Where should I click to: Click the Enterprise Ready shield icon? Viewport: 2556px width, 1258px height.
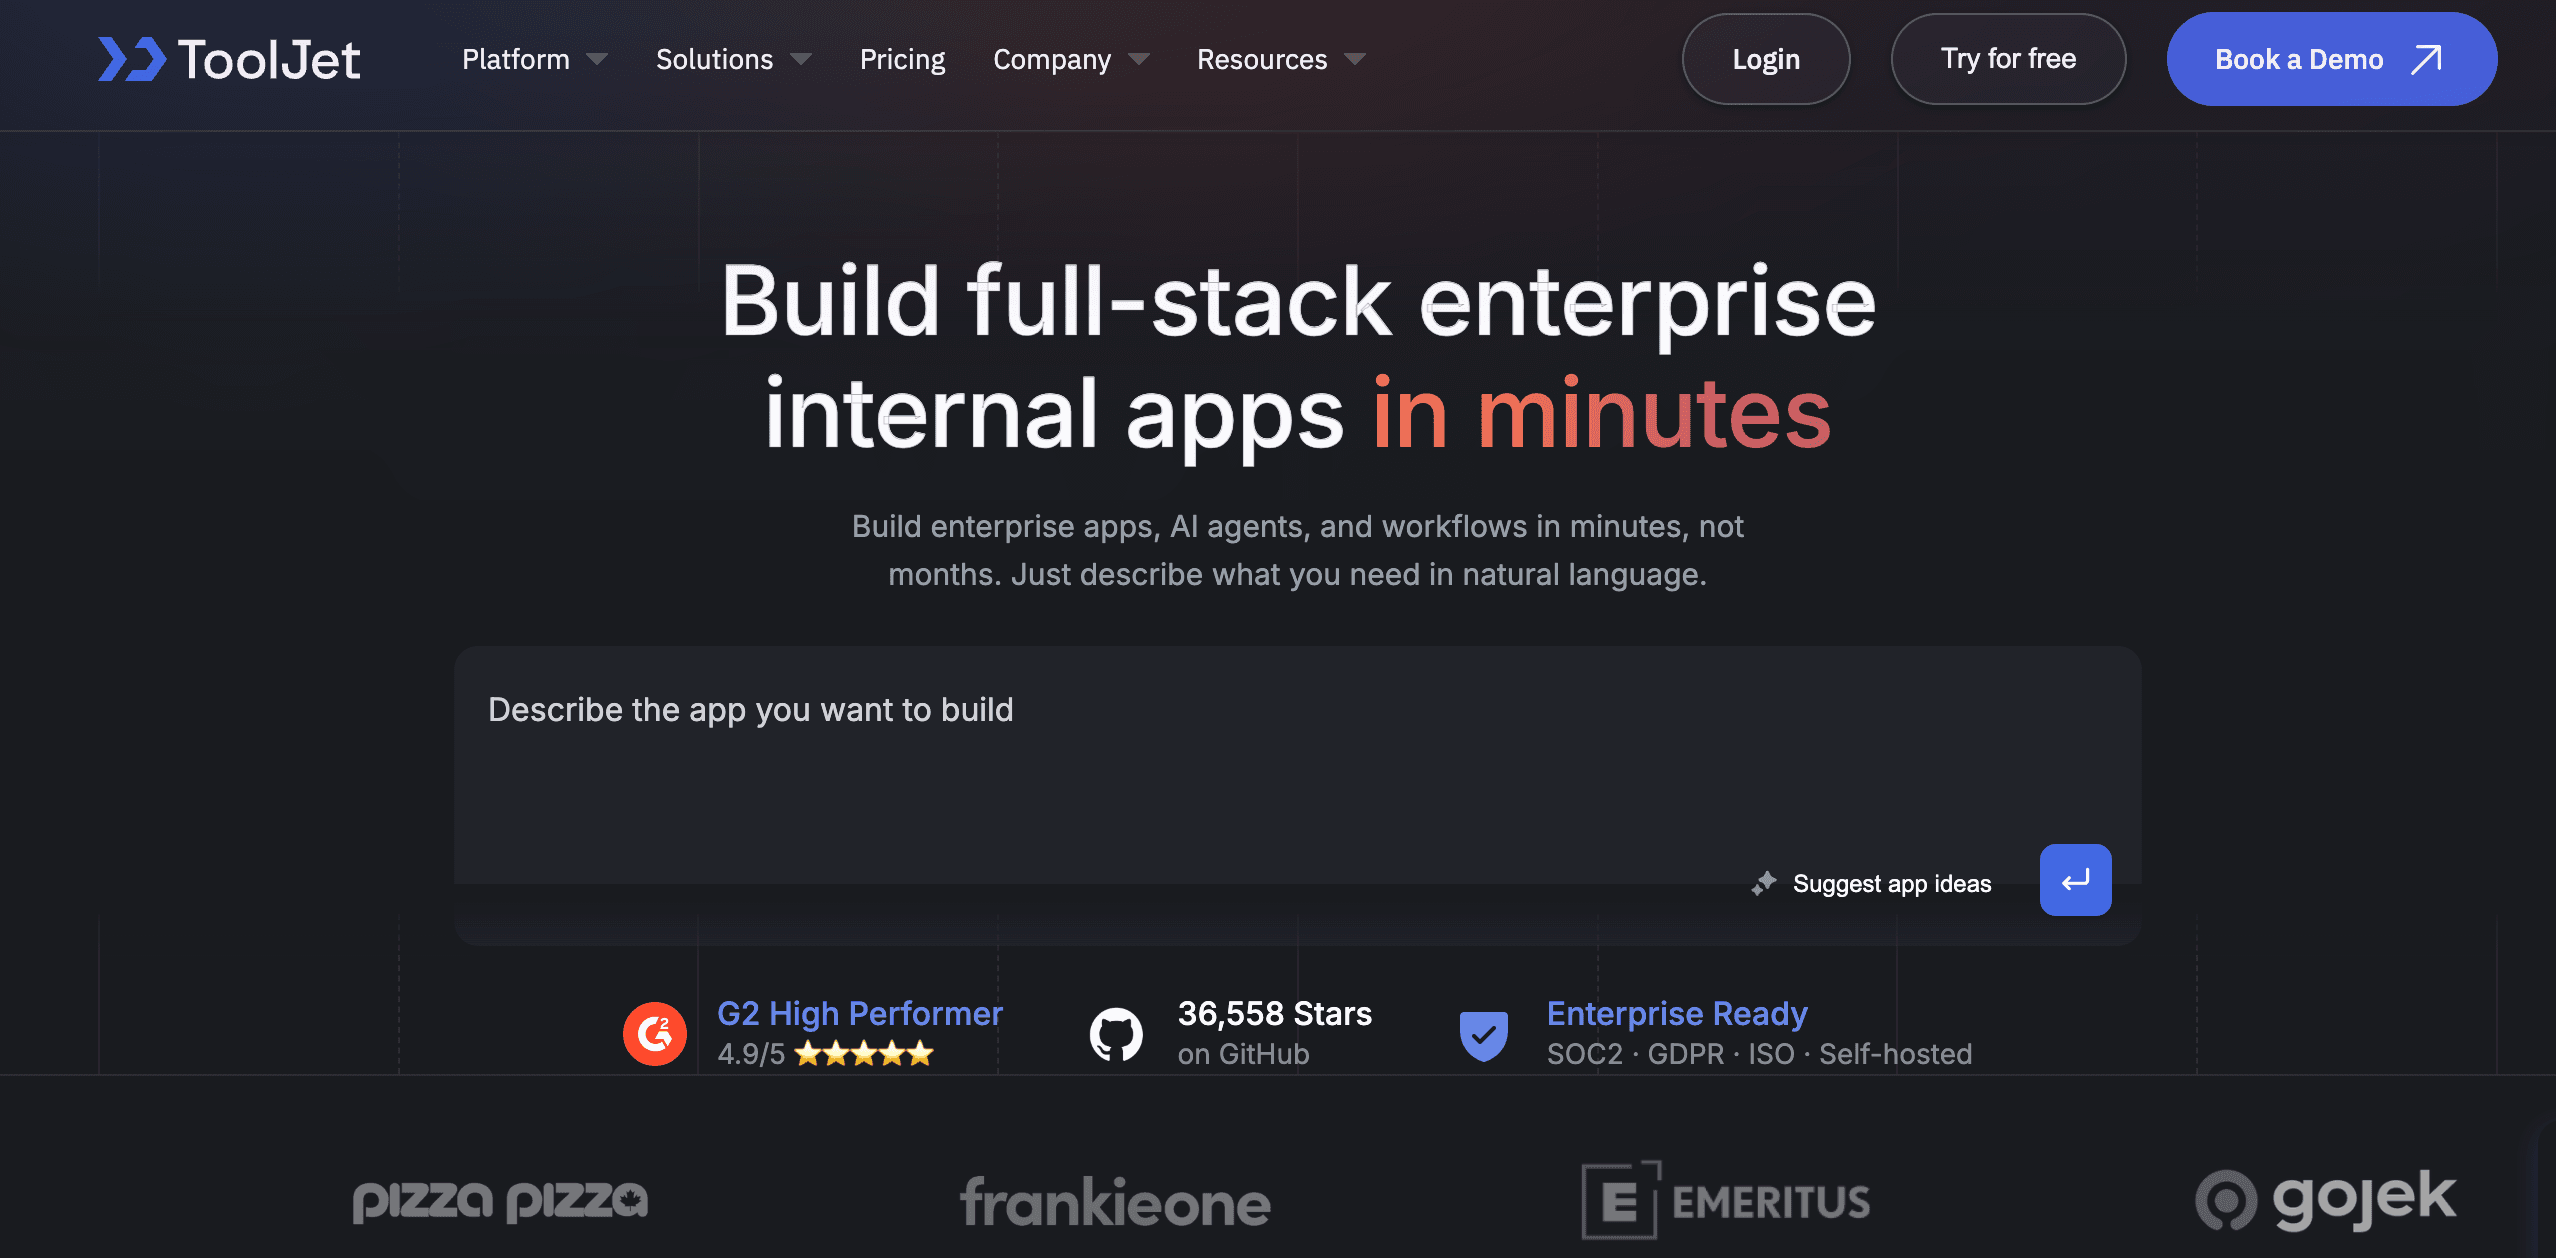[x=1483, y=1035]
